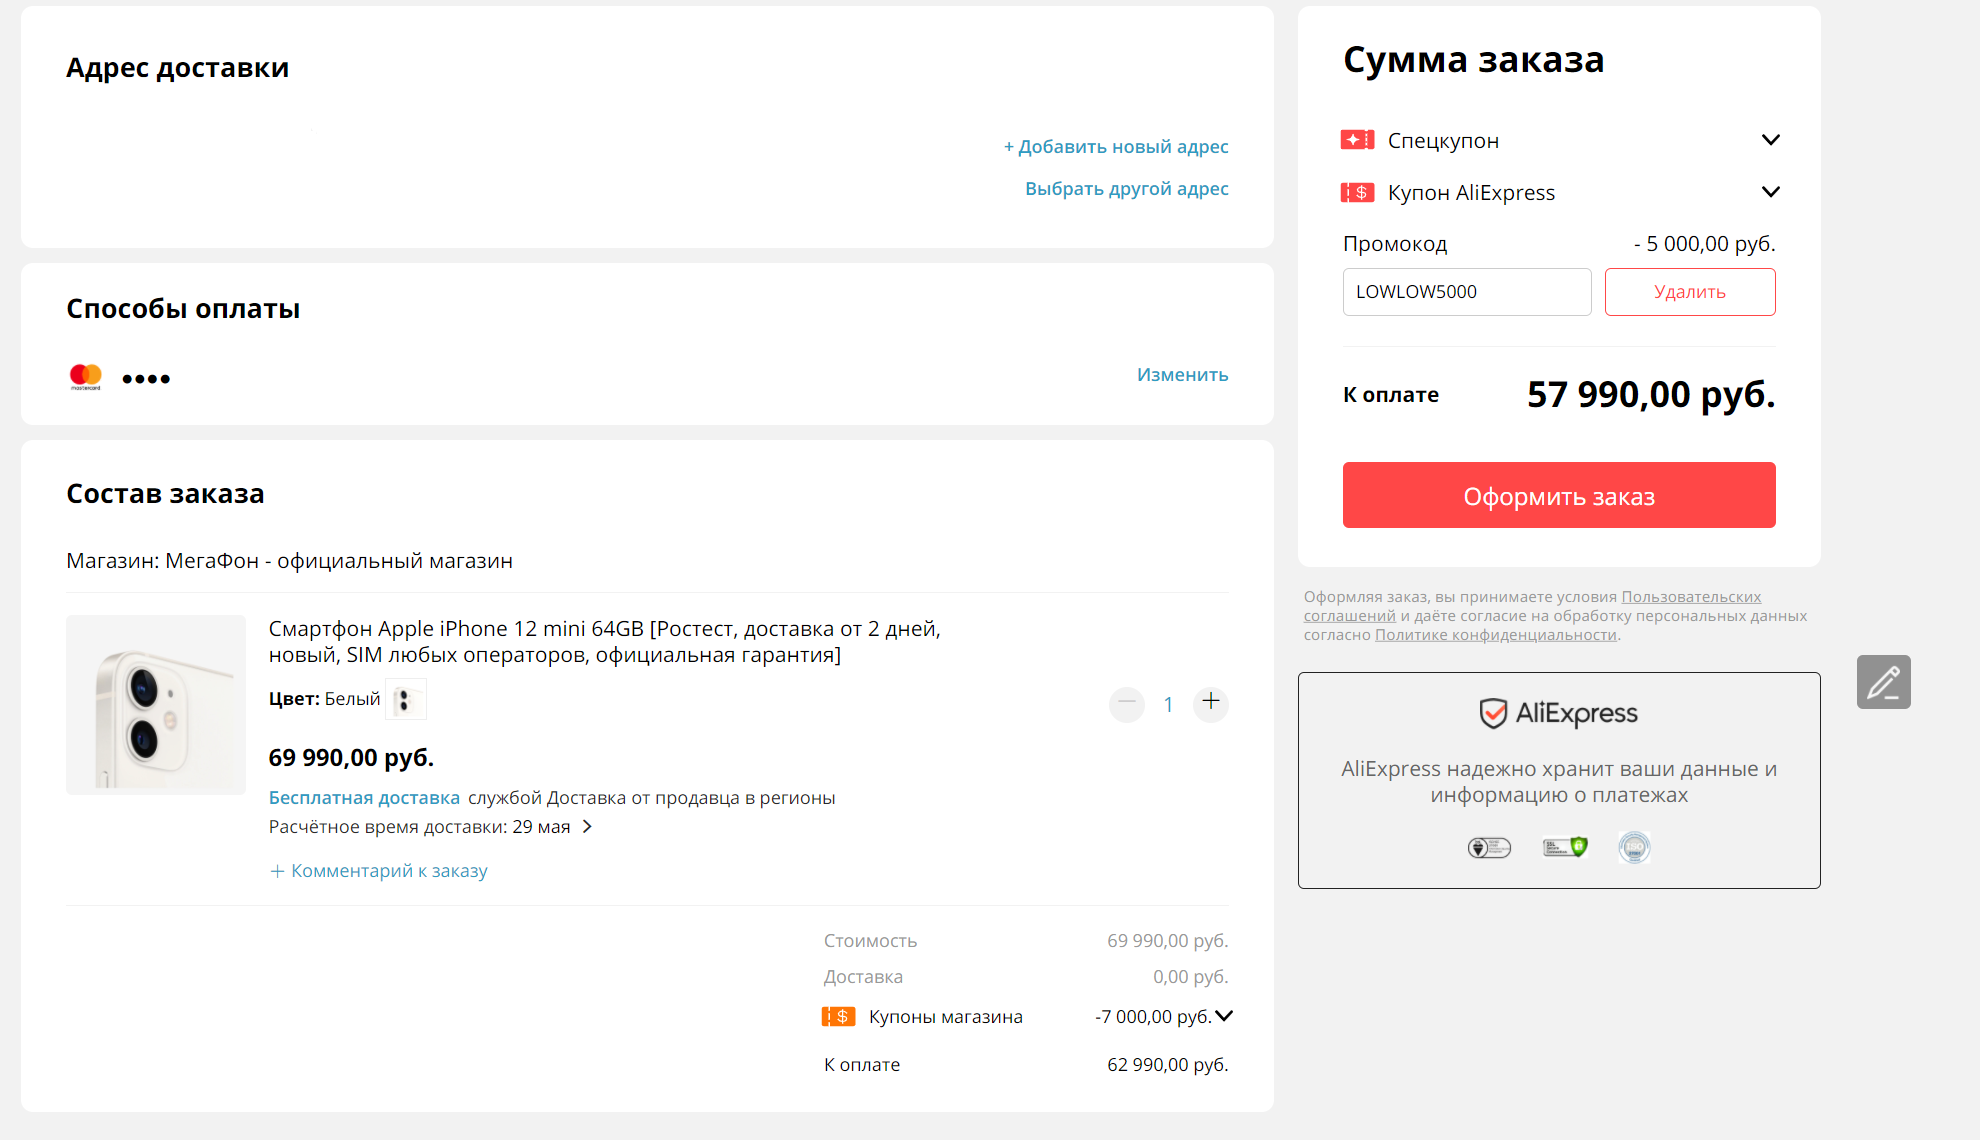Viewport: 1980px width, 1140px height.
Task: Click Изменить payment method link
Action: point(1182,375)
